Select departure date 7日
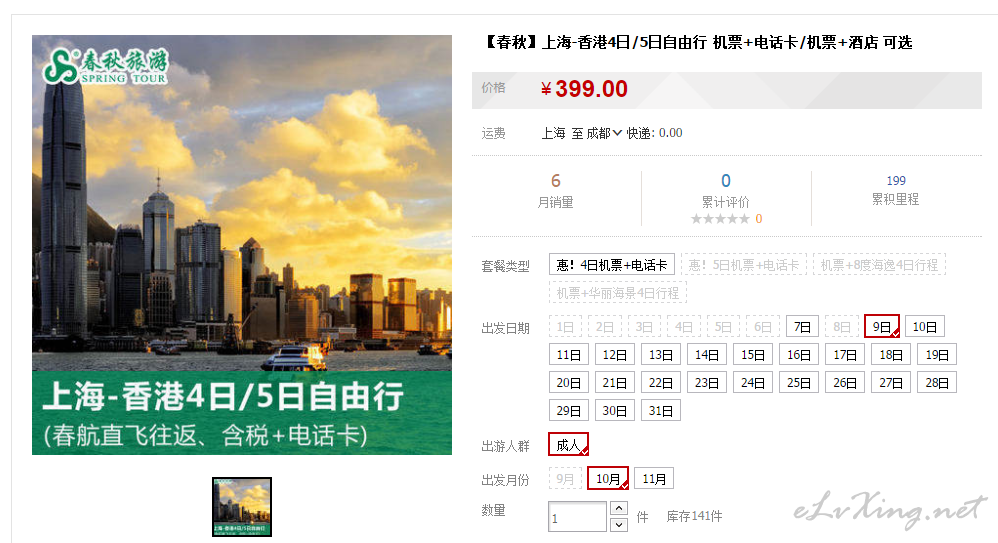This screenshot has height=543, width=998. point(802,327)
